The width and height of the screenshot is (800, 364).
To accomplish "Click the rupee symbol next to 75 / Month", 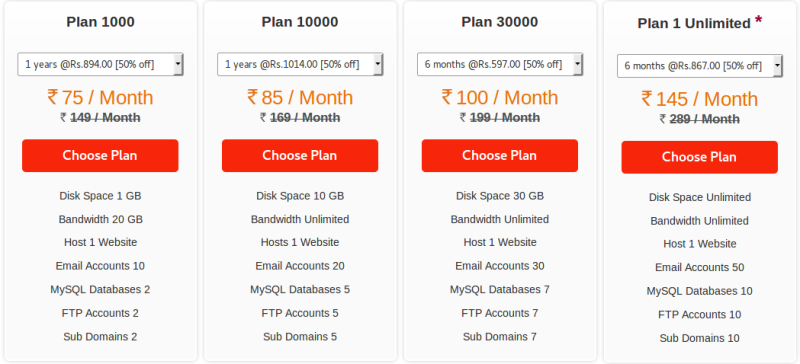I will [x=53, y=96].
